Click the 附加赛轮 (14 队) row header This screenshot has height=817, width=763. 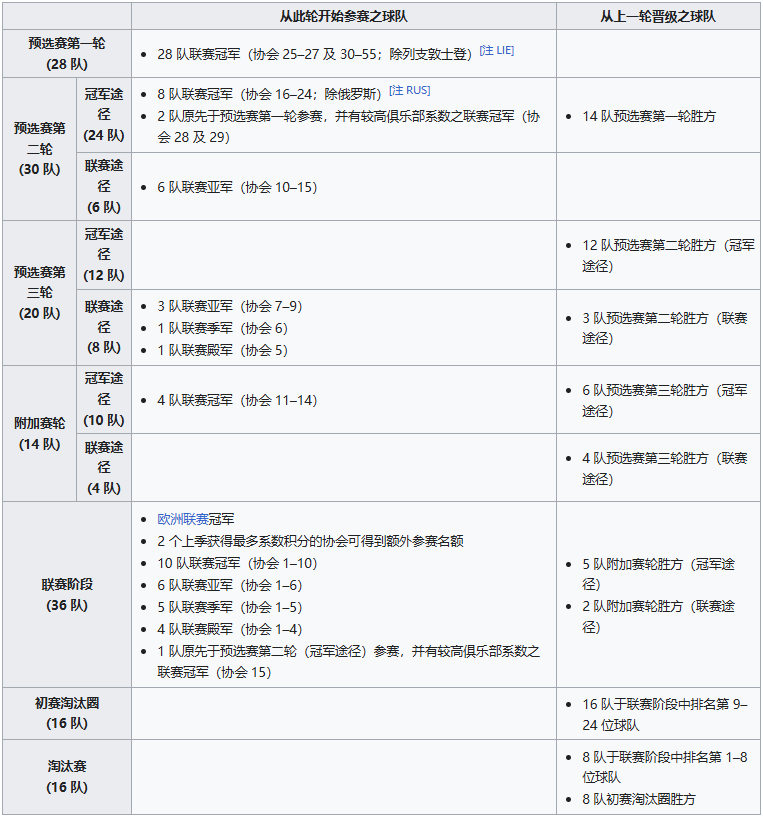click(40, 433)
